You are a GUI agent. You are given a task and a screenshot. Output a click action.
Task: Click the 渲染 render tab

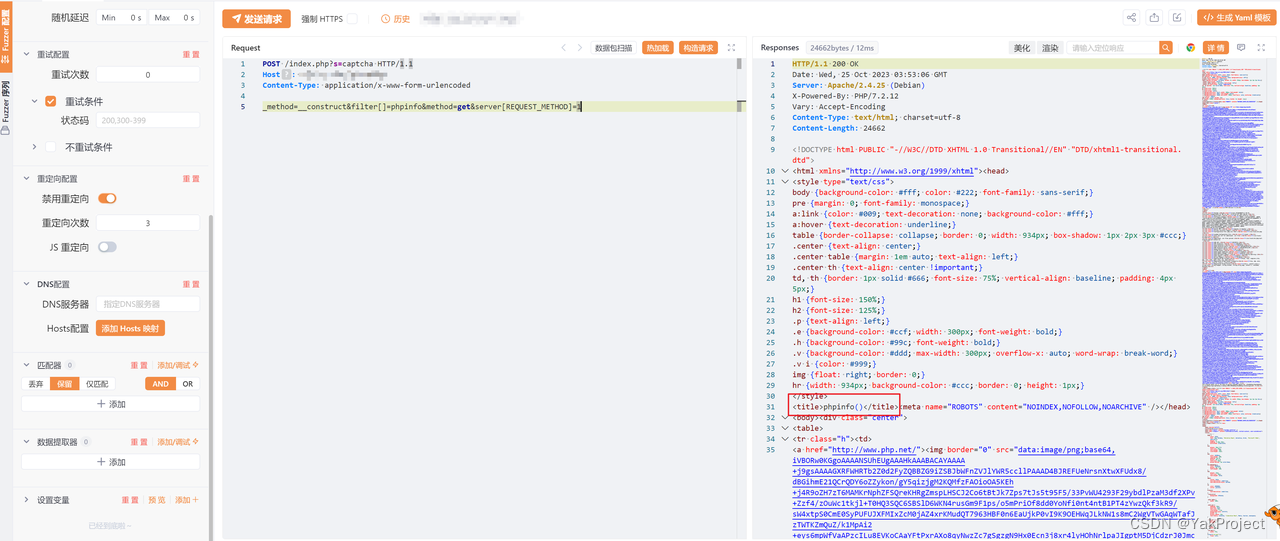1050,48
